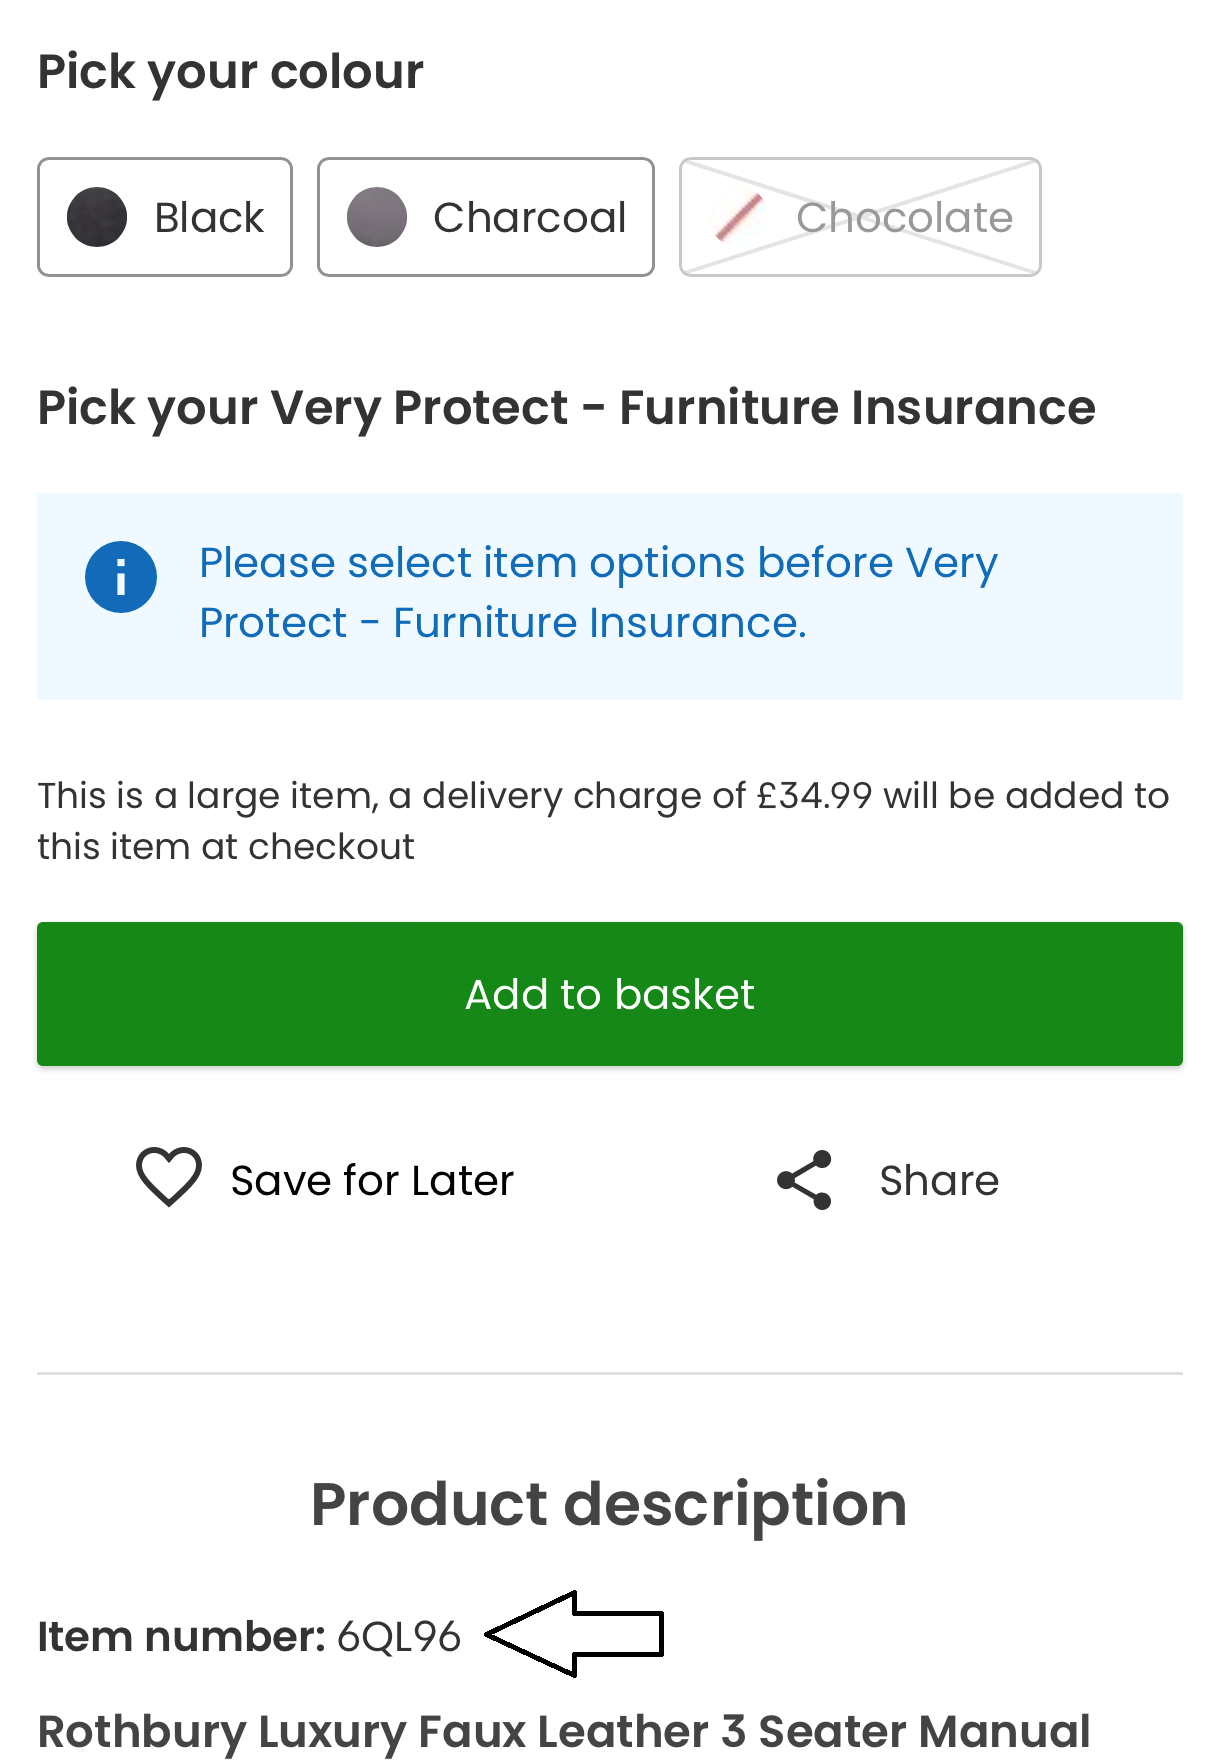Viewport: 1221px width, 1761px height.
Task: Choose the Charcoal colour option label
Action: point(529,217)
